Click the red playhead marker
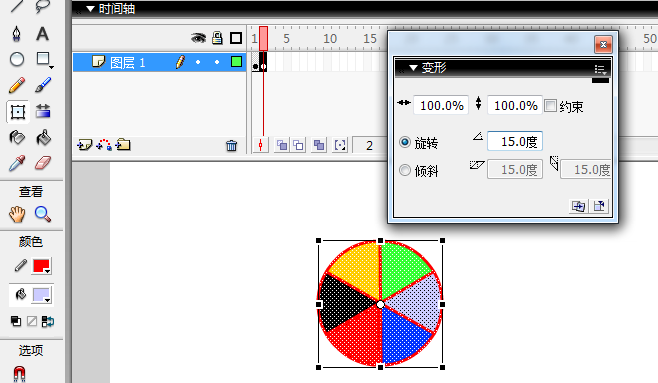This screenshot has height=383, width=658. (x=263, y=39)
